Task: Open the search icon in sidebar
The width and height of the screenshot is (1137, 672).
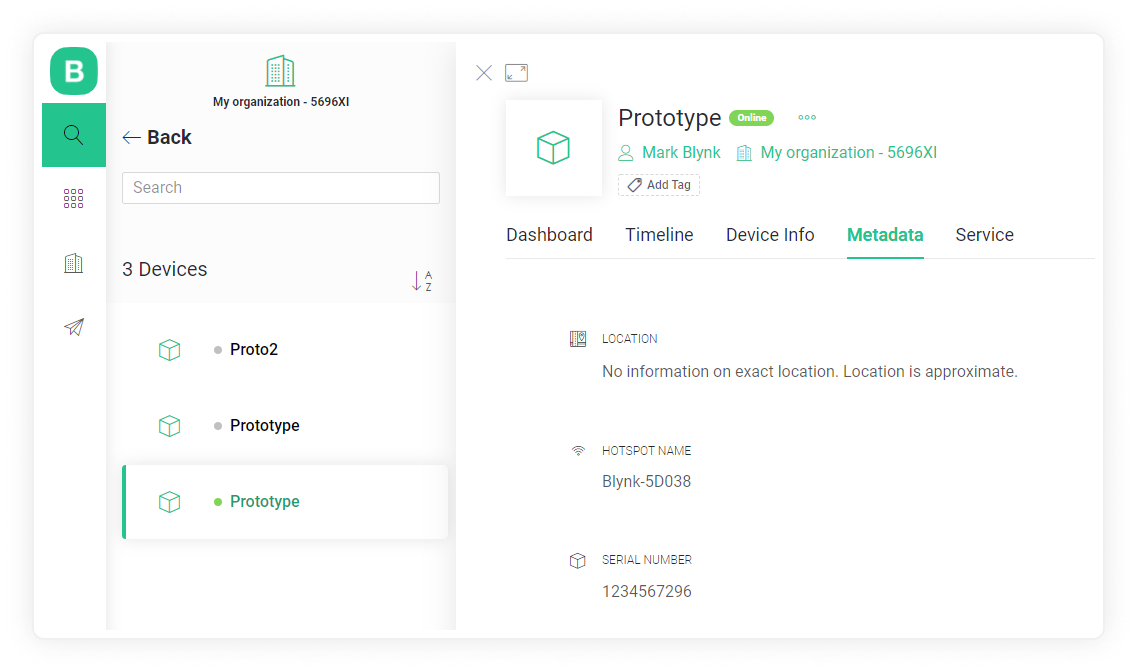Action: 74,135
